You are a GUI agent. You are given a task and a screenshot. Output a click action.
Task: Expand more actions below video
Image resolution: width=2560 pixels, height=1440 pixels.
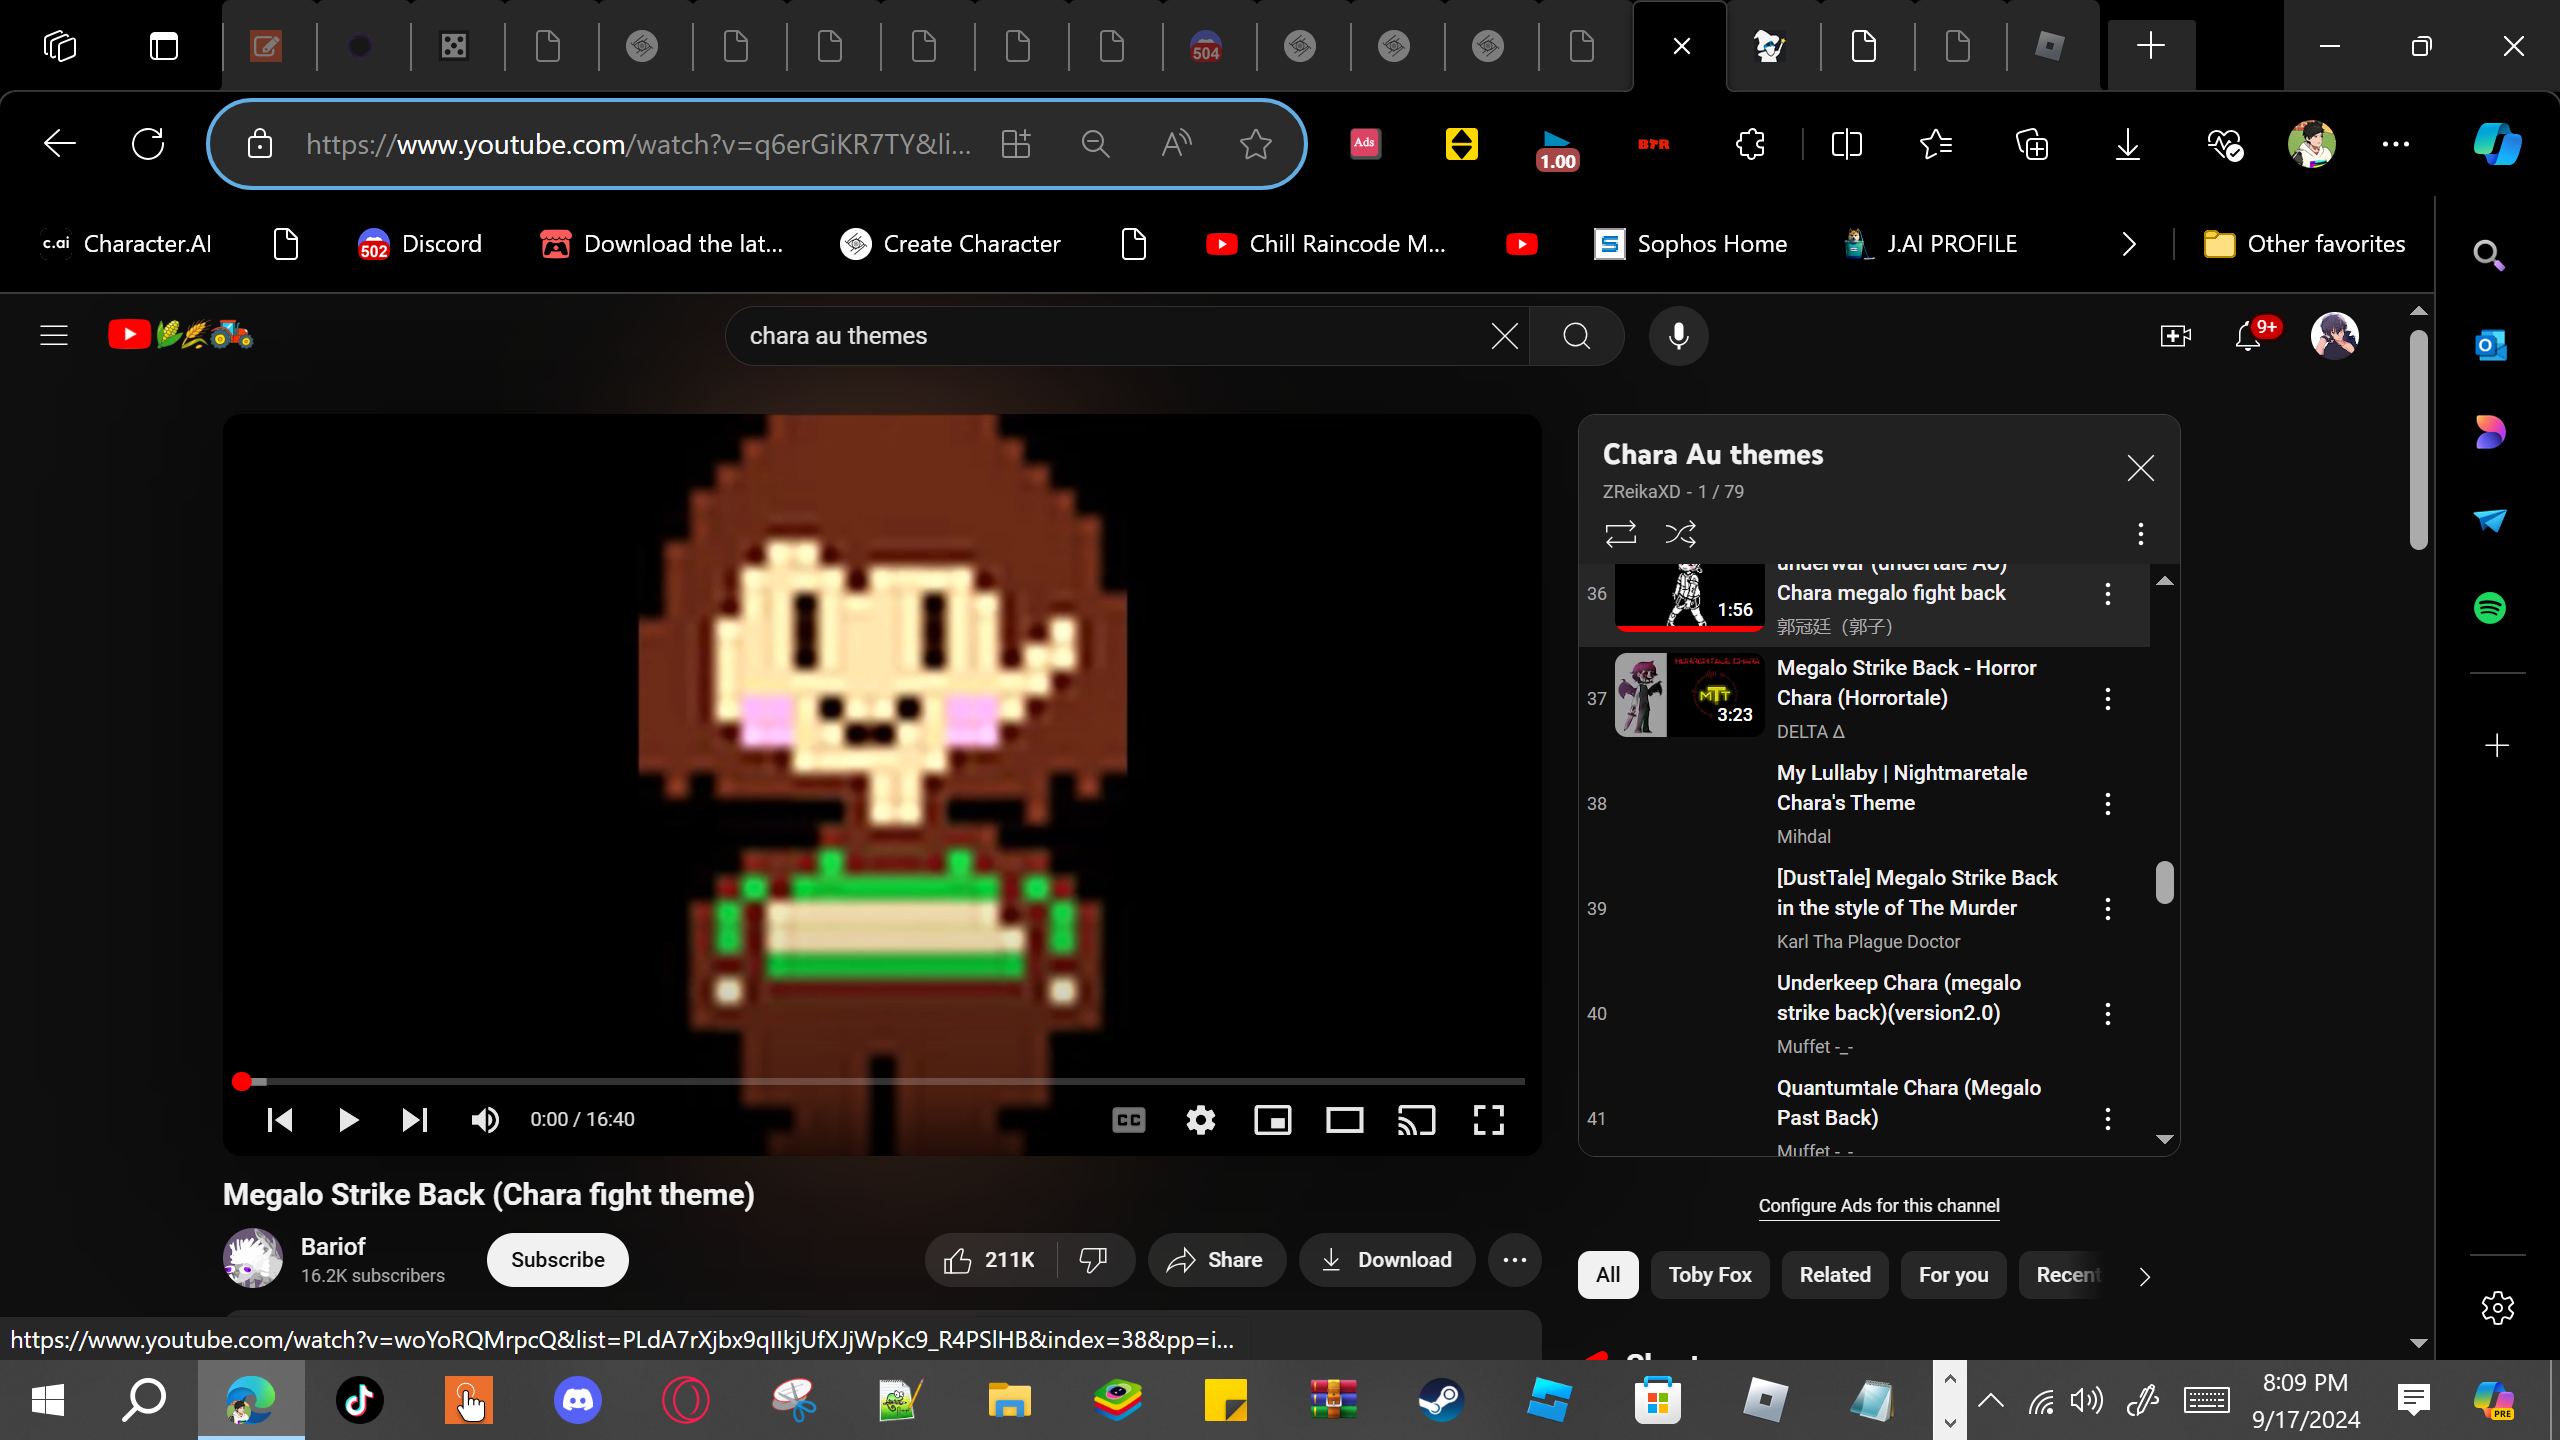tap(1514, 1260)
